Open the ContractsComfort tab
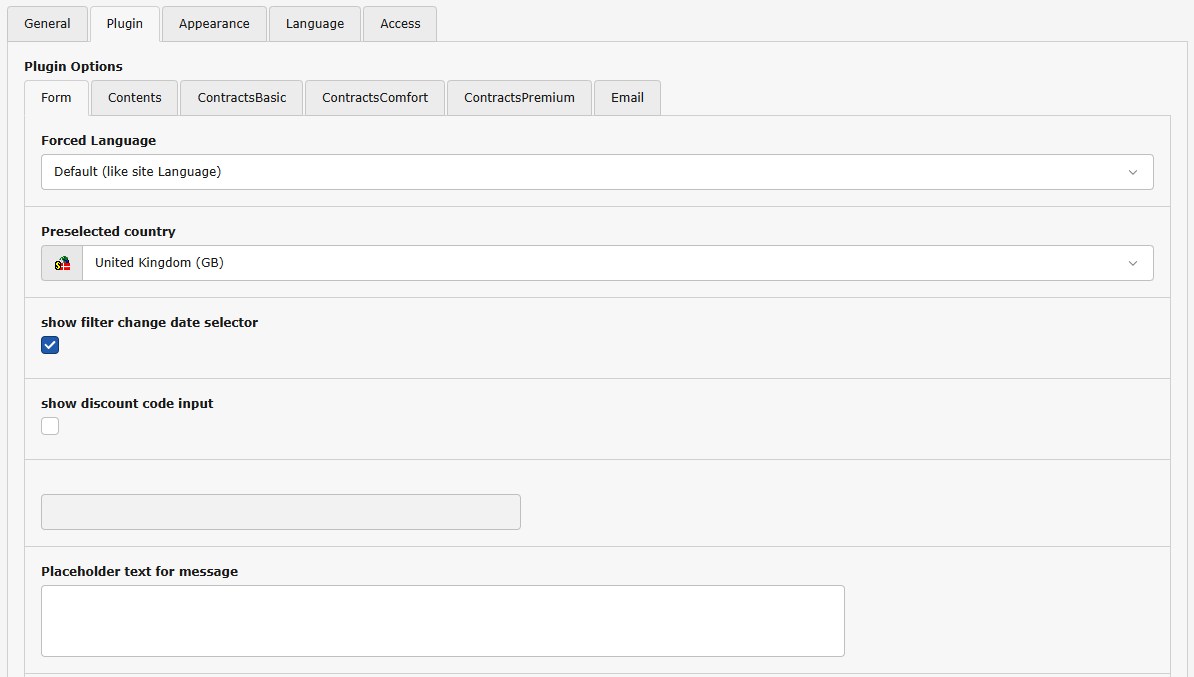Viewport: 1194px width, 677px height. pyautogui.click(x=375, y=98)
